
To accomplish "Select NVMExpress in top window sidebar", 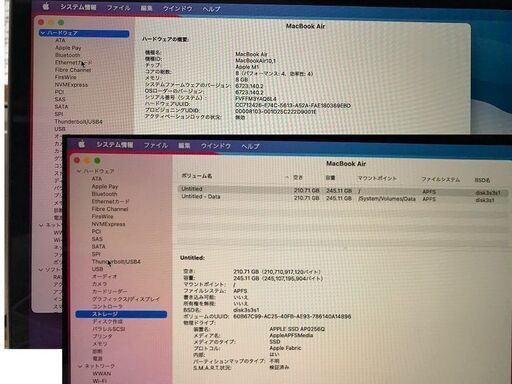I will (x=71, y=85).
